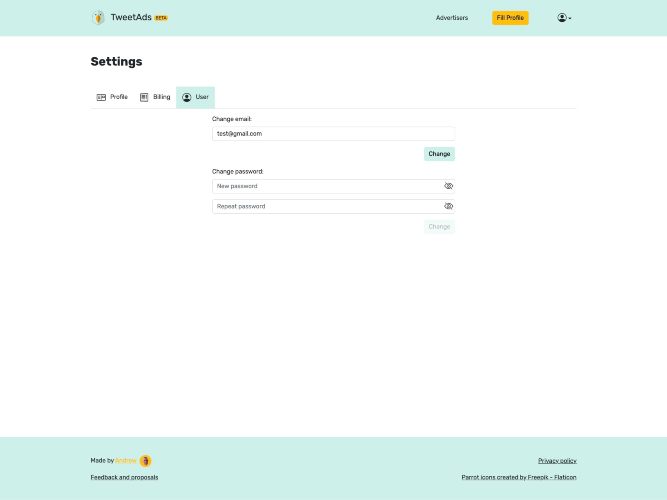Open Parrot icons Freepik Flaticon credit link
The height and width of the screenshot is (500, 667).
(519, 477)
